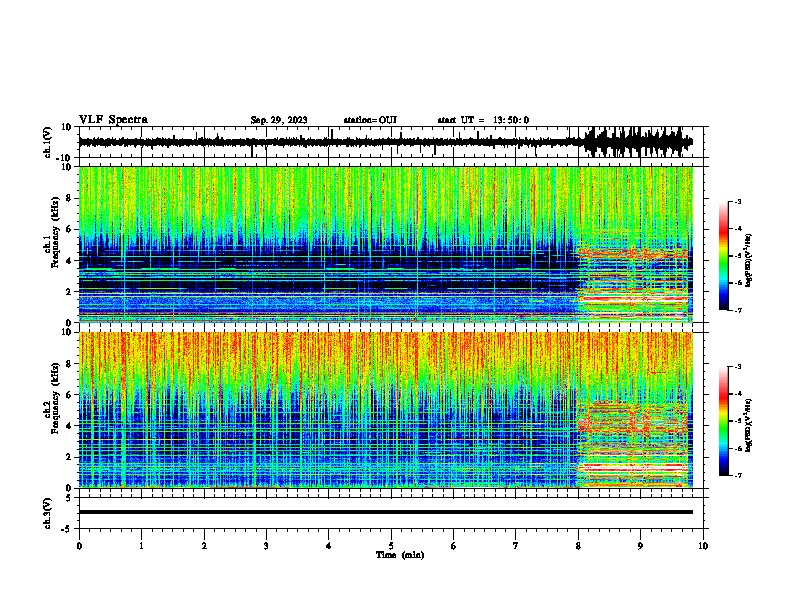Click tick label "7" on the Time axis
The width and height of the screenshot is (792, 612).
tap(516, 546)
